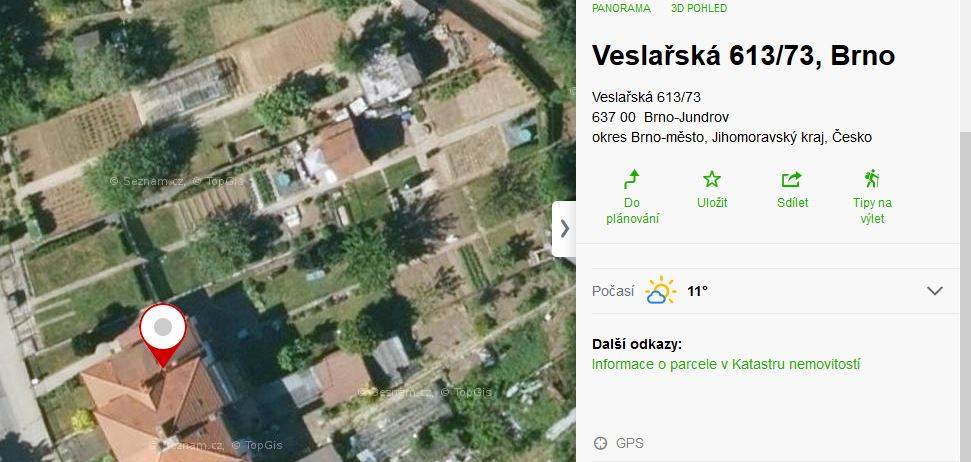Click the star icon to save place
971x462 pixels.
[x=712, y=180]
